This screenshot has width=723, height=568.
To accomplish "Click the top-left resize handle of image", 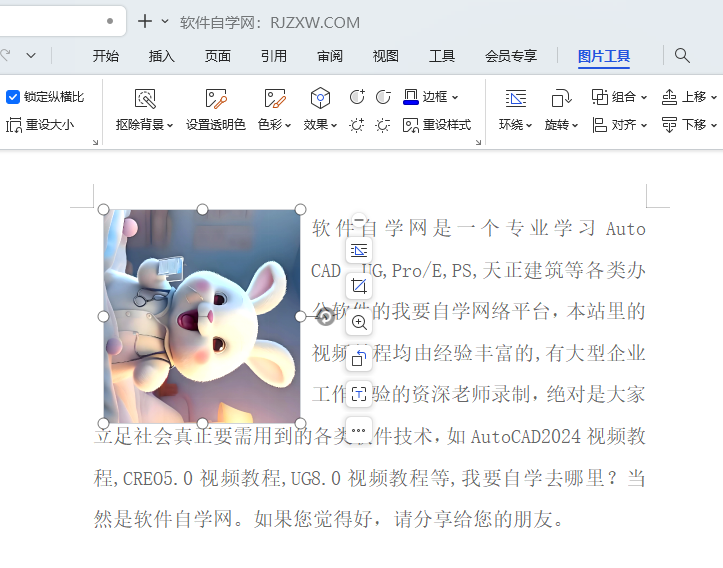I will [104, 210].
